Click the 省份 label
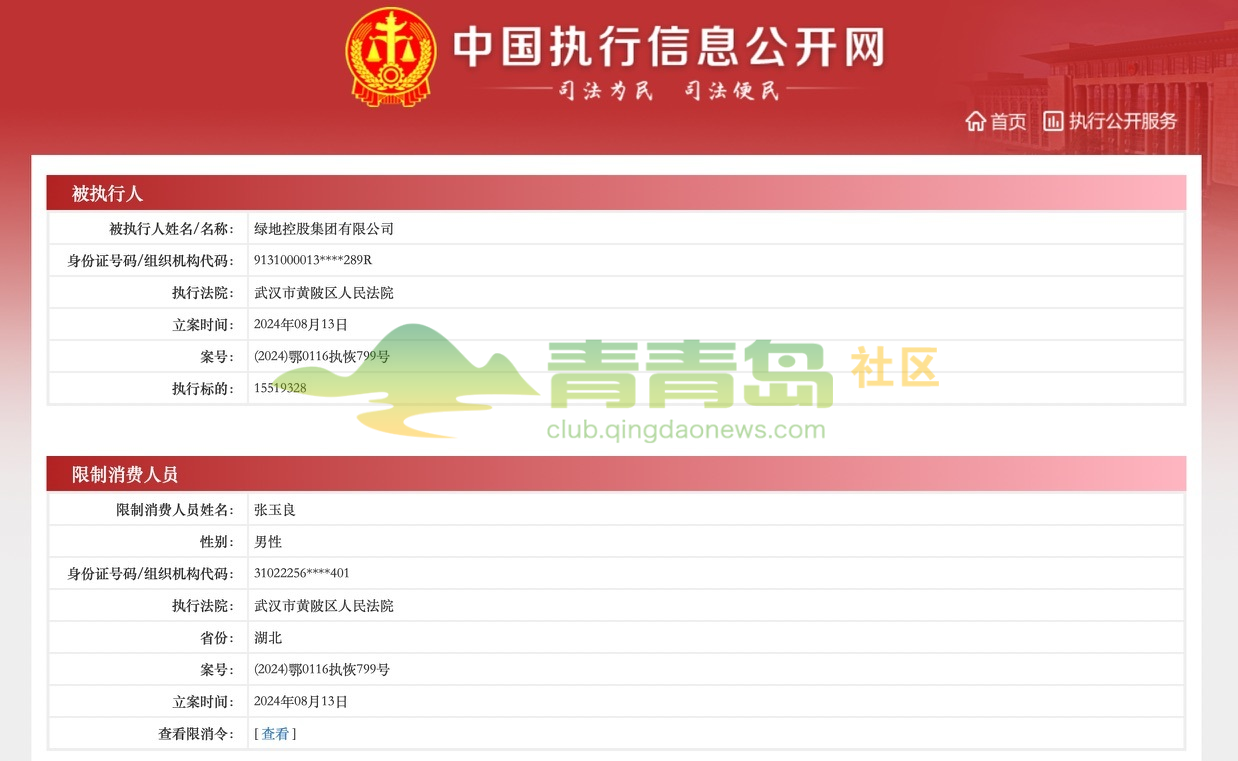The width and height of the screenshot is (1238, 761). [217, 638]
